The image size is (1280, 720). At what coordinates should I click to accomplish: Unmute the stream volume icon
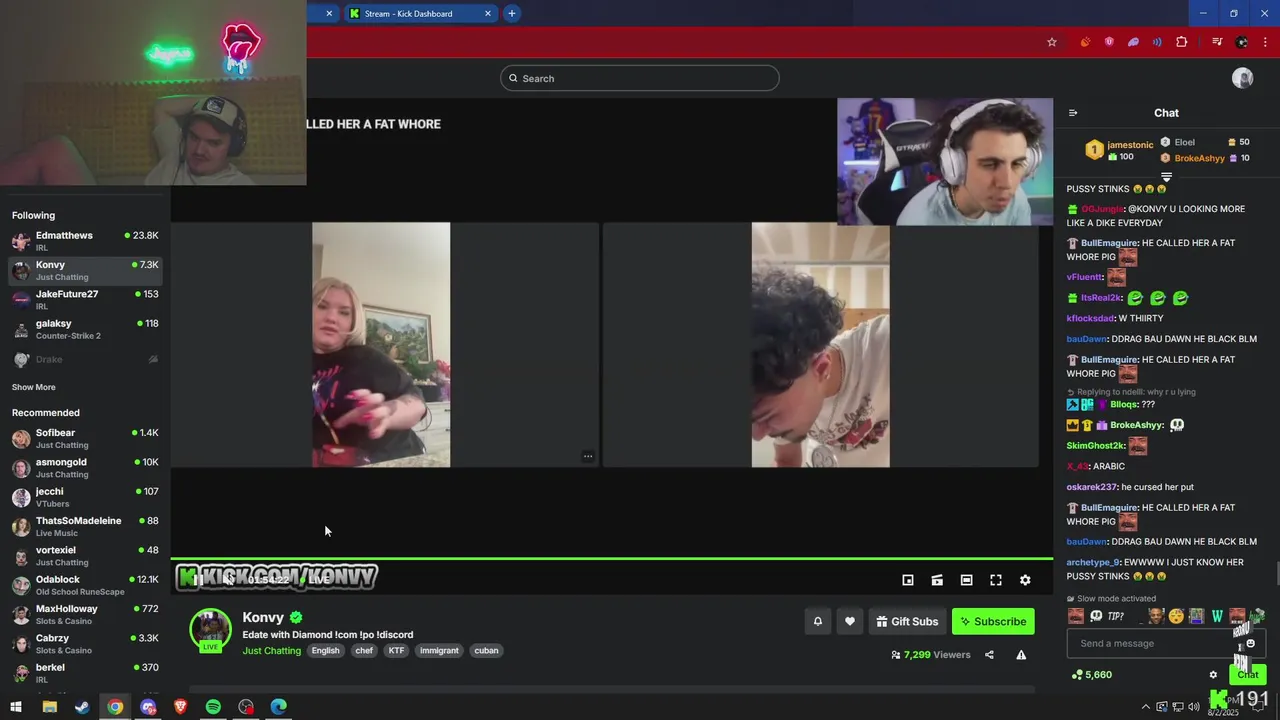click(x=228, y=579)
